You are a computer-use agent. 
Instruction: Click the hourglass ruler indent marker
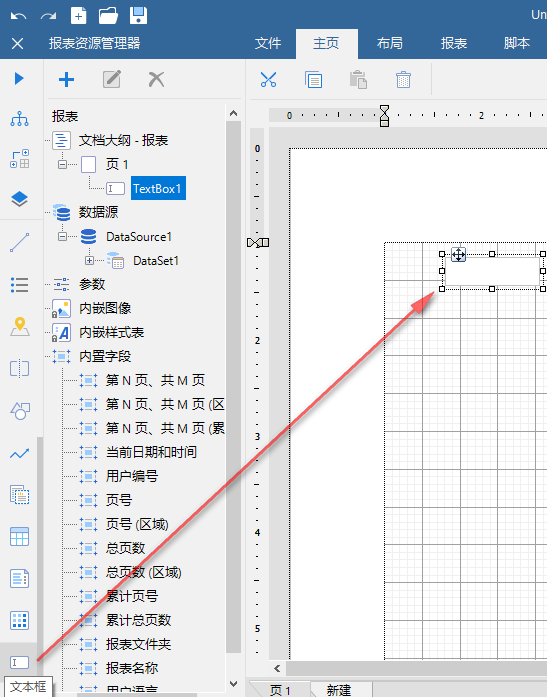pyautogui.click(x=384, y=116)
